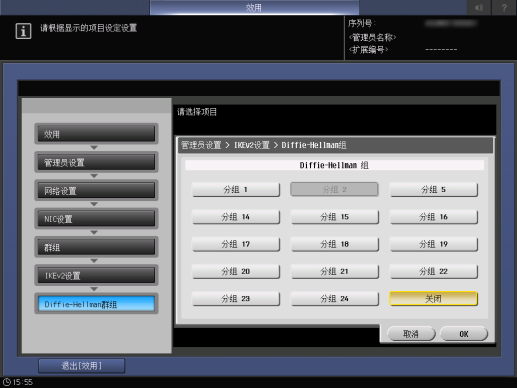517x388 pixels.
Task: Choose 分组 5 button
Action: click(x=433, y=189)
